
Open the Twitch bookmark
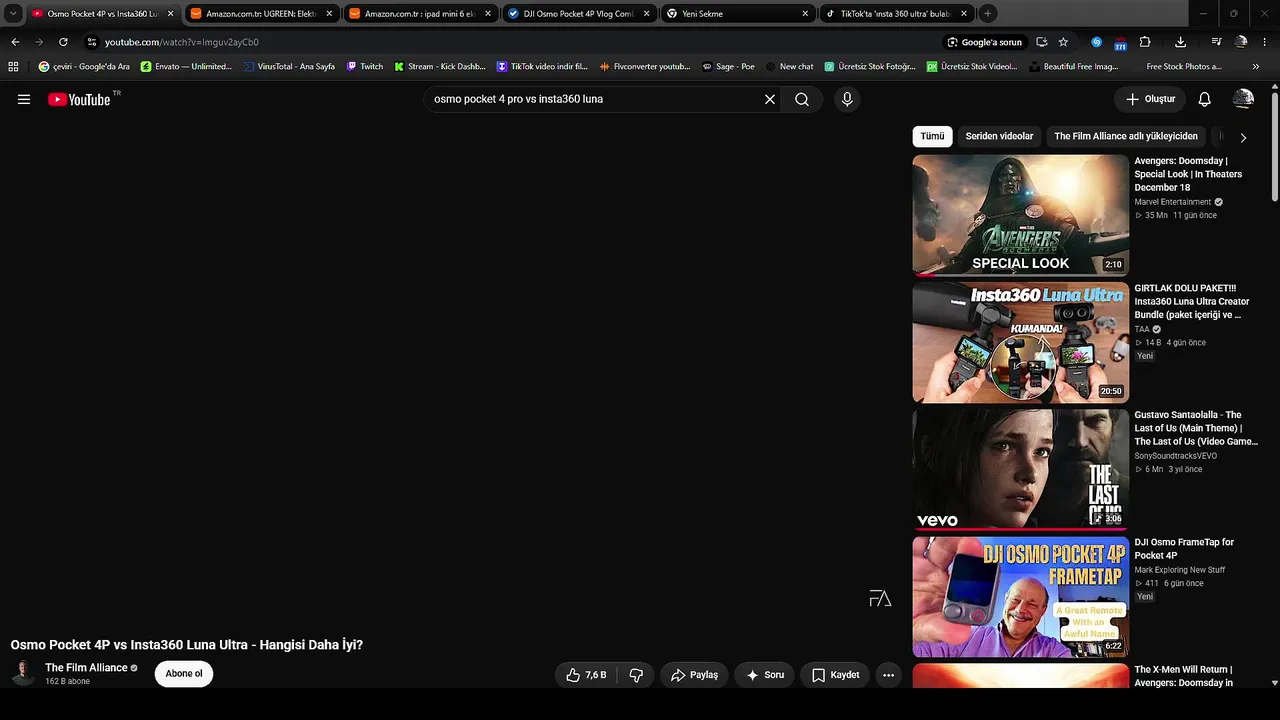pyautogui.click(x=365, y=67)
